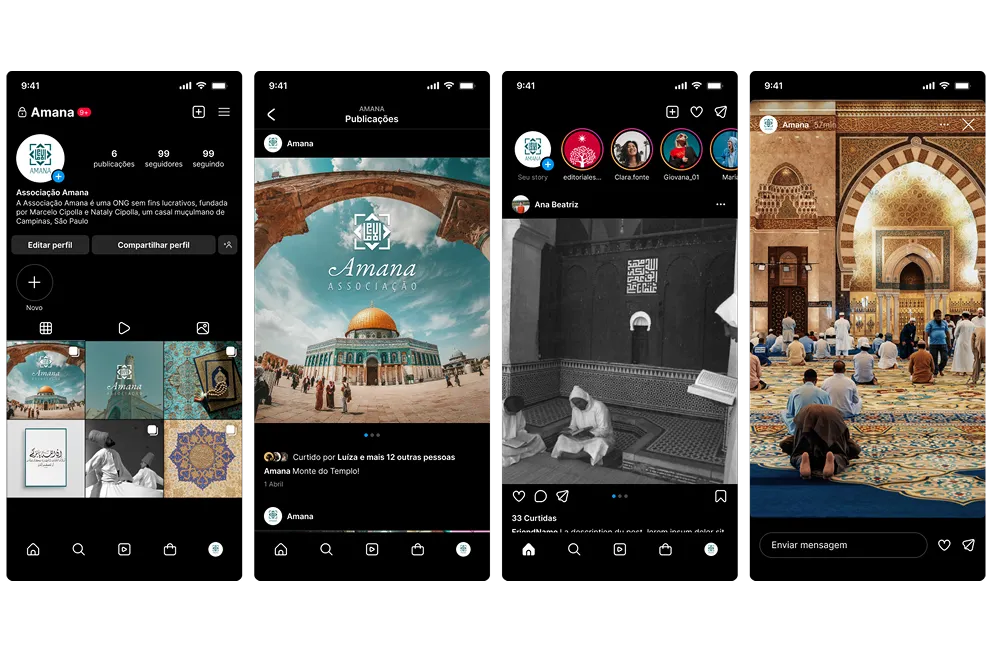Go back using arrow on Publicações screen

(271, 115)
